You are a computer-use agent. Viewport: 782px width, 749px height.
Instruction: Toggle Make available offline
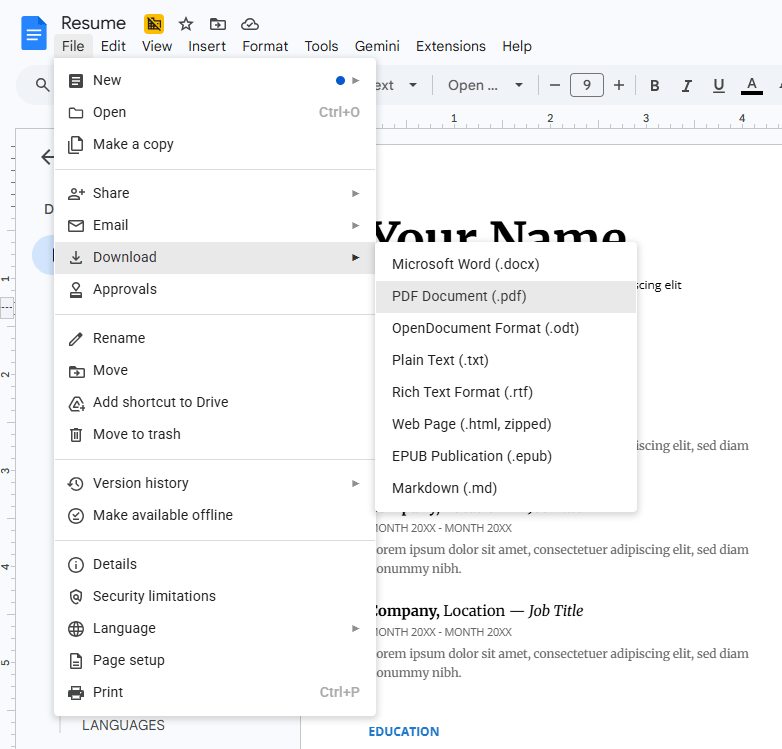pos(215,515)
